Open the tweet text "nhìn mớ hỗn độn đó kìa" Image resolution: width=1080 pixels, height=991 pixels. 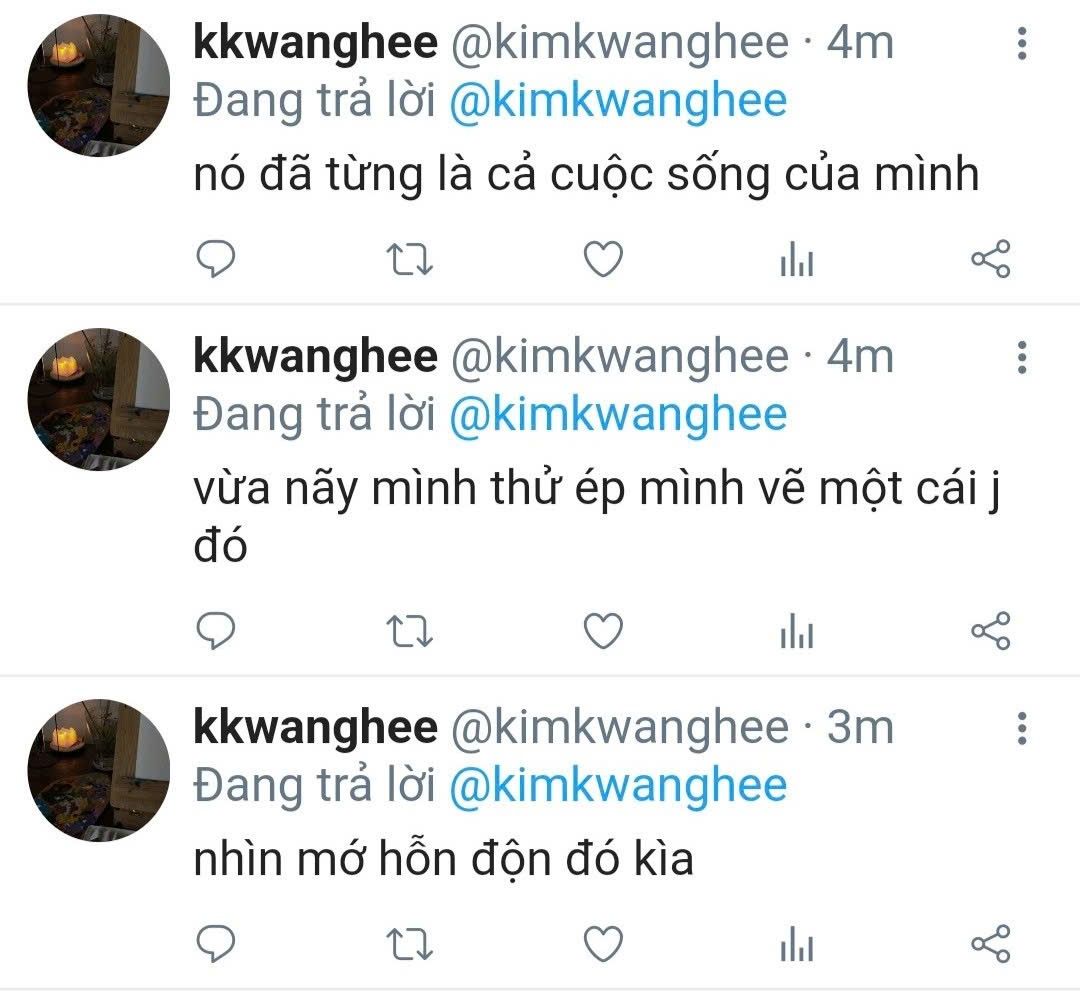point(443,859)
